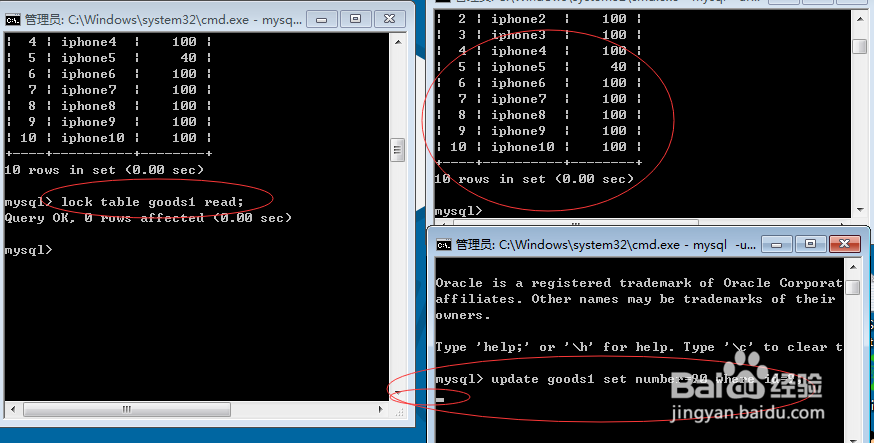Click '10 rows in set' in left window
The image size is (874, 443).
point(104,170)
